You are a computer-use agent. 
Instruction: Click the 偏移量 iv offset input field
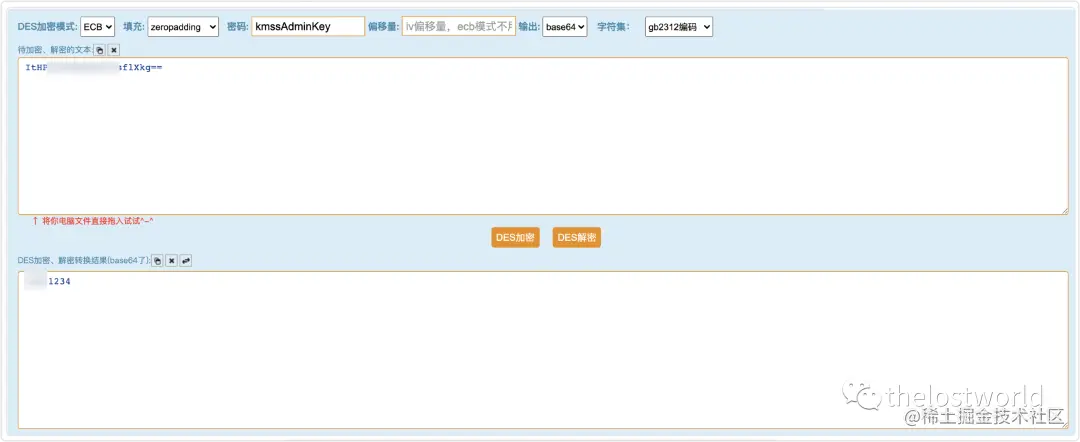coord(459,27)
